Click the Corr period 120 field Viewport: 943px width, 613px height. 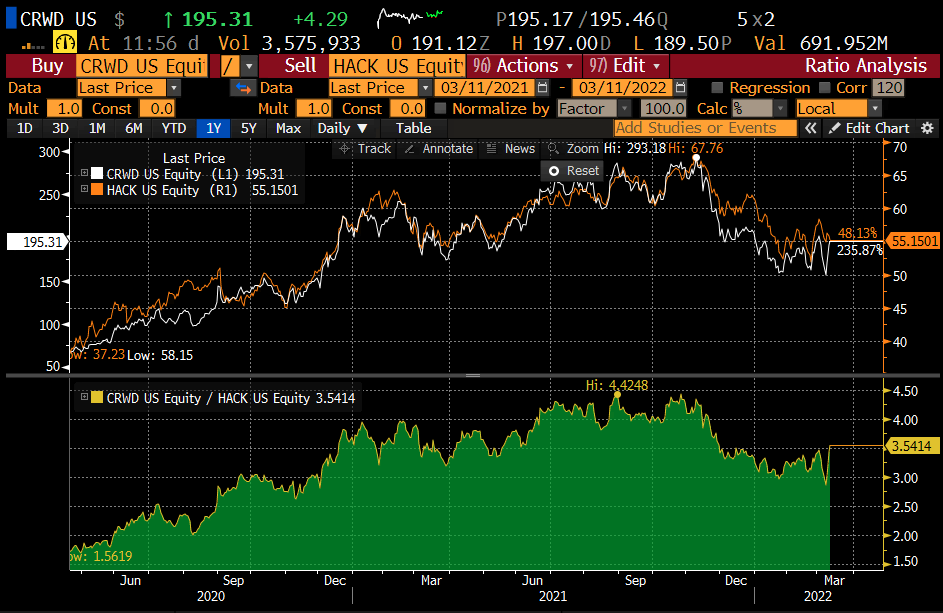(889, 88)
